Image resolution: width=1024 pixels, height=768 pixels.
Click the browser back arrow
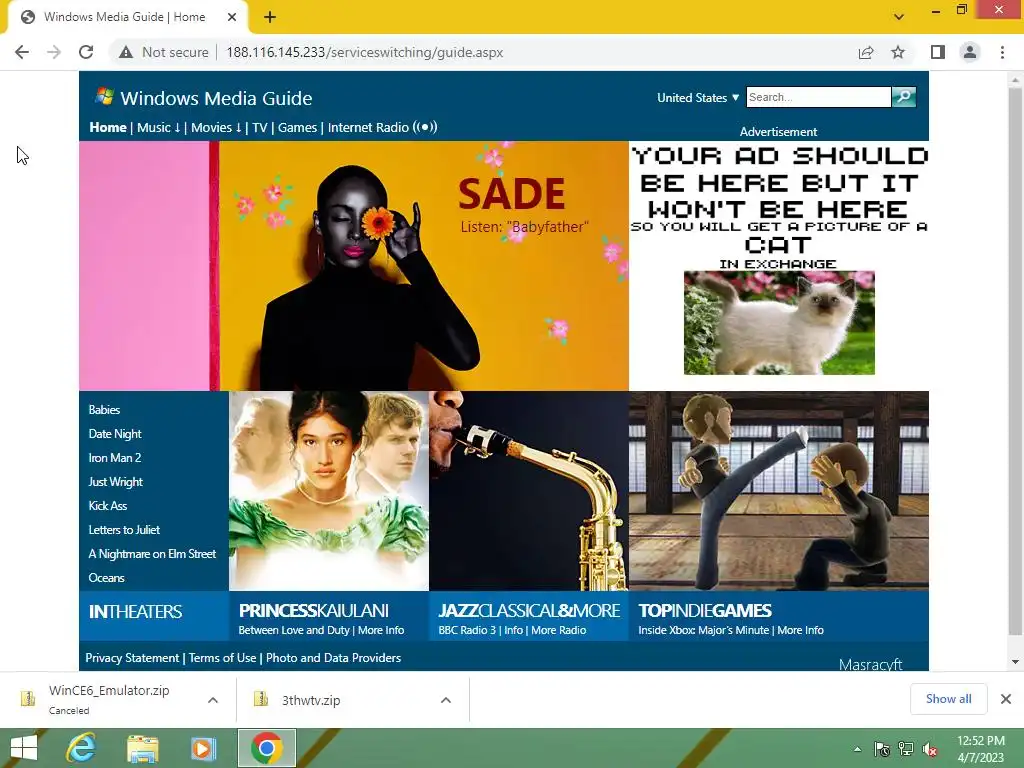point(22,52)
